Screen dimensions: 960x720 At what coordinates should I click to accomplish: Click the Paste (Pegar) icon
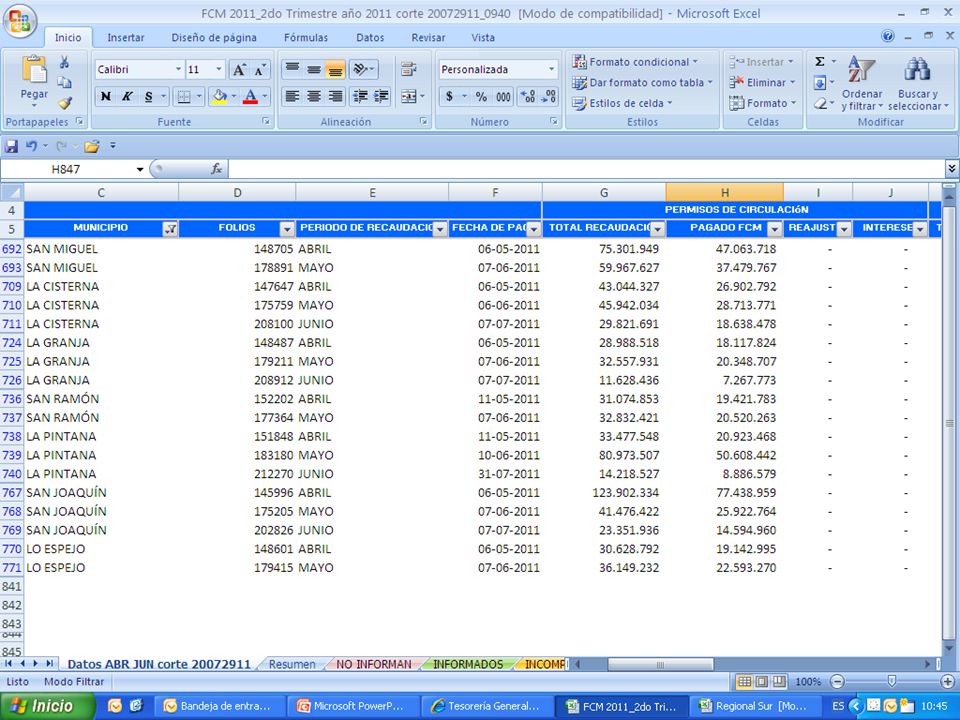[x=34, y=69]
